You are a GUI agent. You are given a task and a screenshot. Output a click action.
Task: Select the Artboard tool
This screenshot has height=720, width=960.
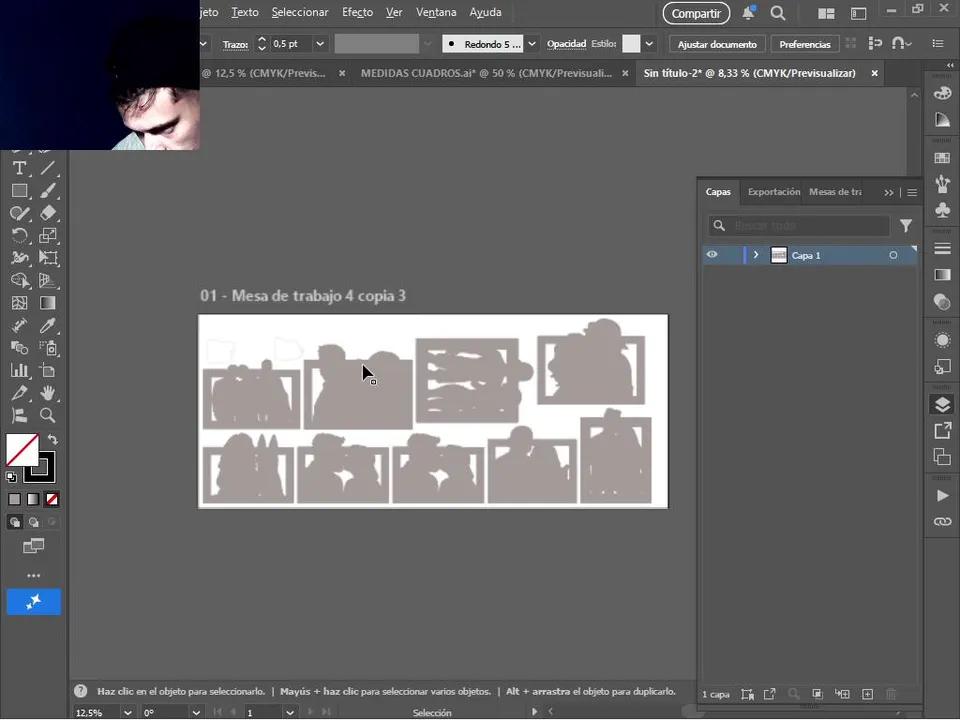[x=48, y=370]
